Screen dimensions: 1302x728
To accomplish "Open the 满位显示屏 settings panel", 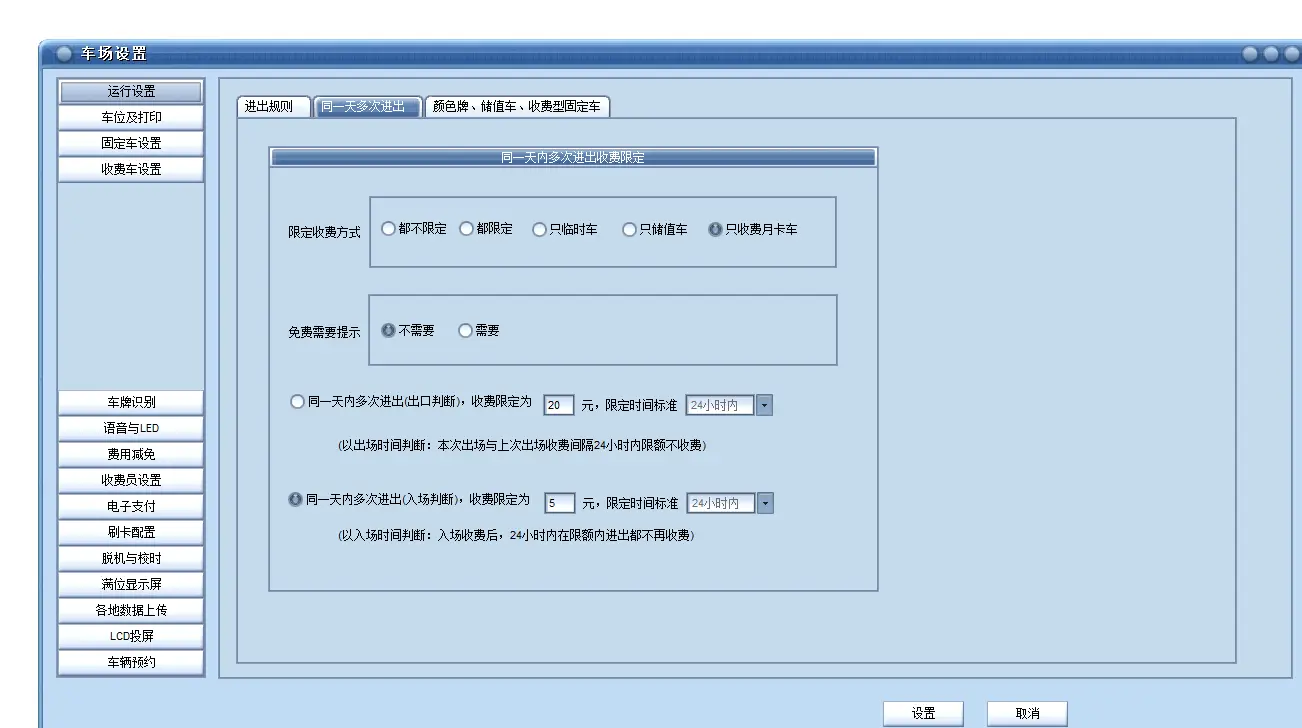I will pyautogui.click(x=131, y=583).
